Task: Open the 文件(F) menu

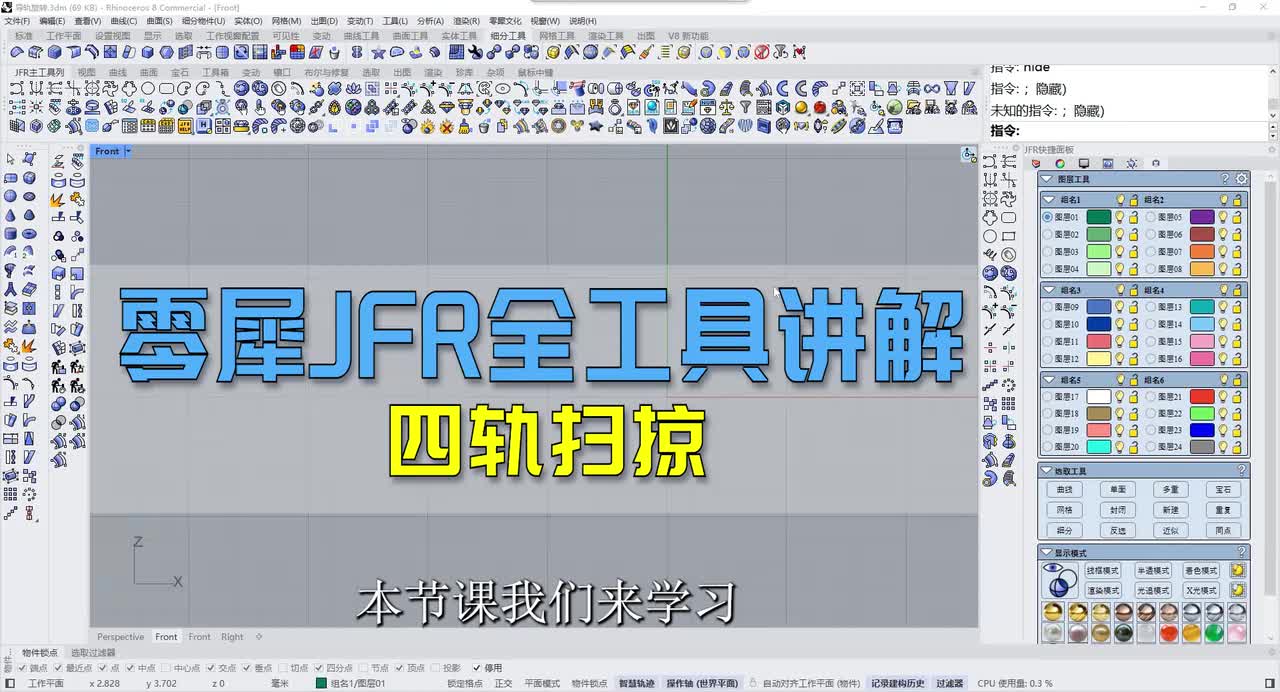Action: pyautogui.click(x=17, y=21)
